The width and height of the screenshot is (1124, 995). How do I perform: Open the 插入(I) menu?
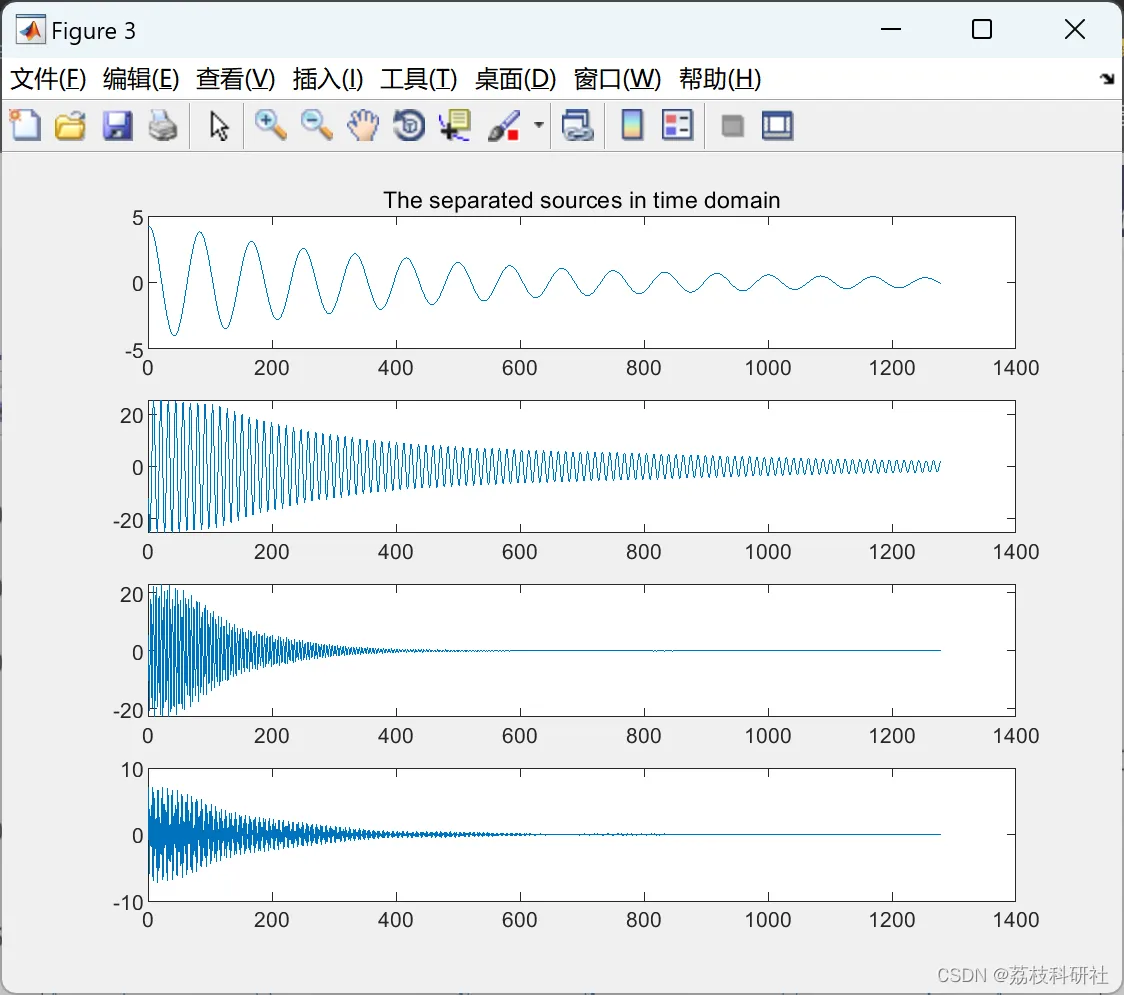pos(328,78)
